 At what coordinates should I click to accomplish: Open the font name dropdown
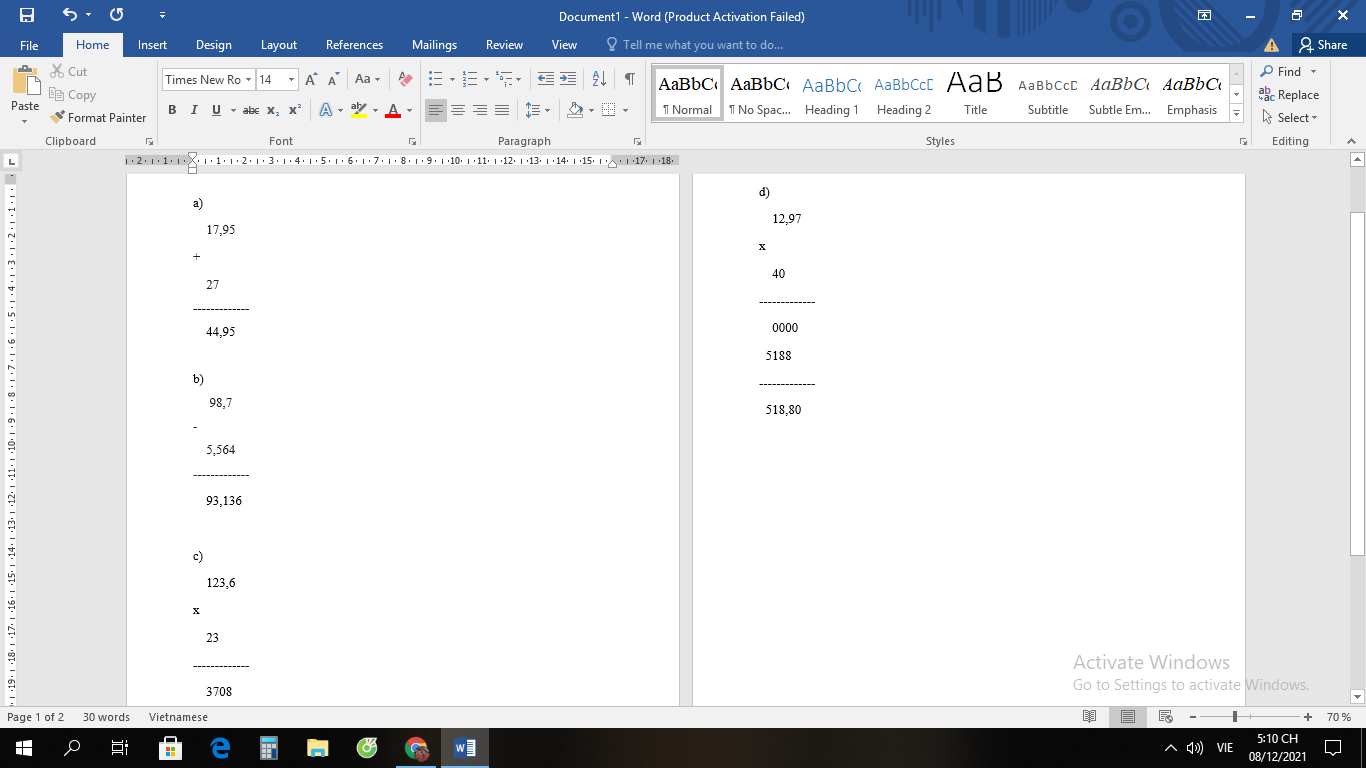(x=249, y=80)
